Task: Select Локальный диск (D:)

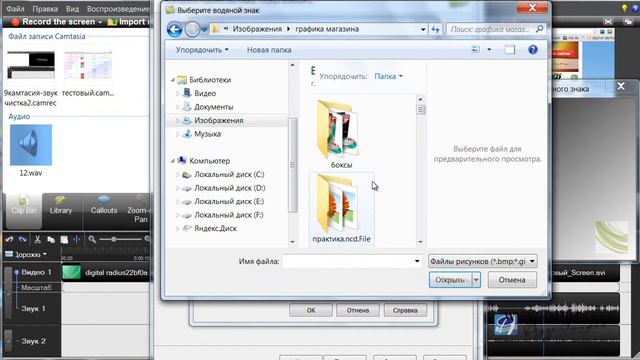Action: click(229, 188)
